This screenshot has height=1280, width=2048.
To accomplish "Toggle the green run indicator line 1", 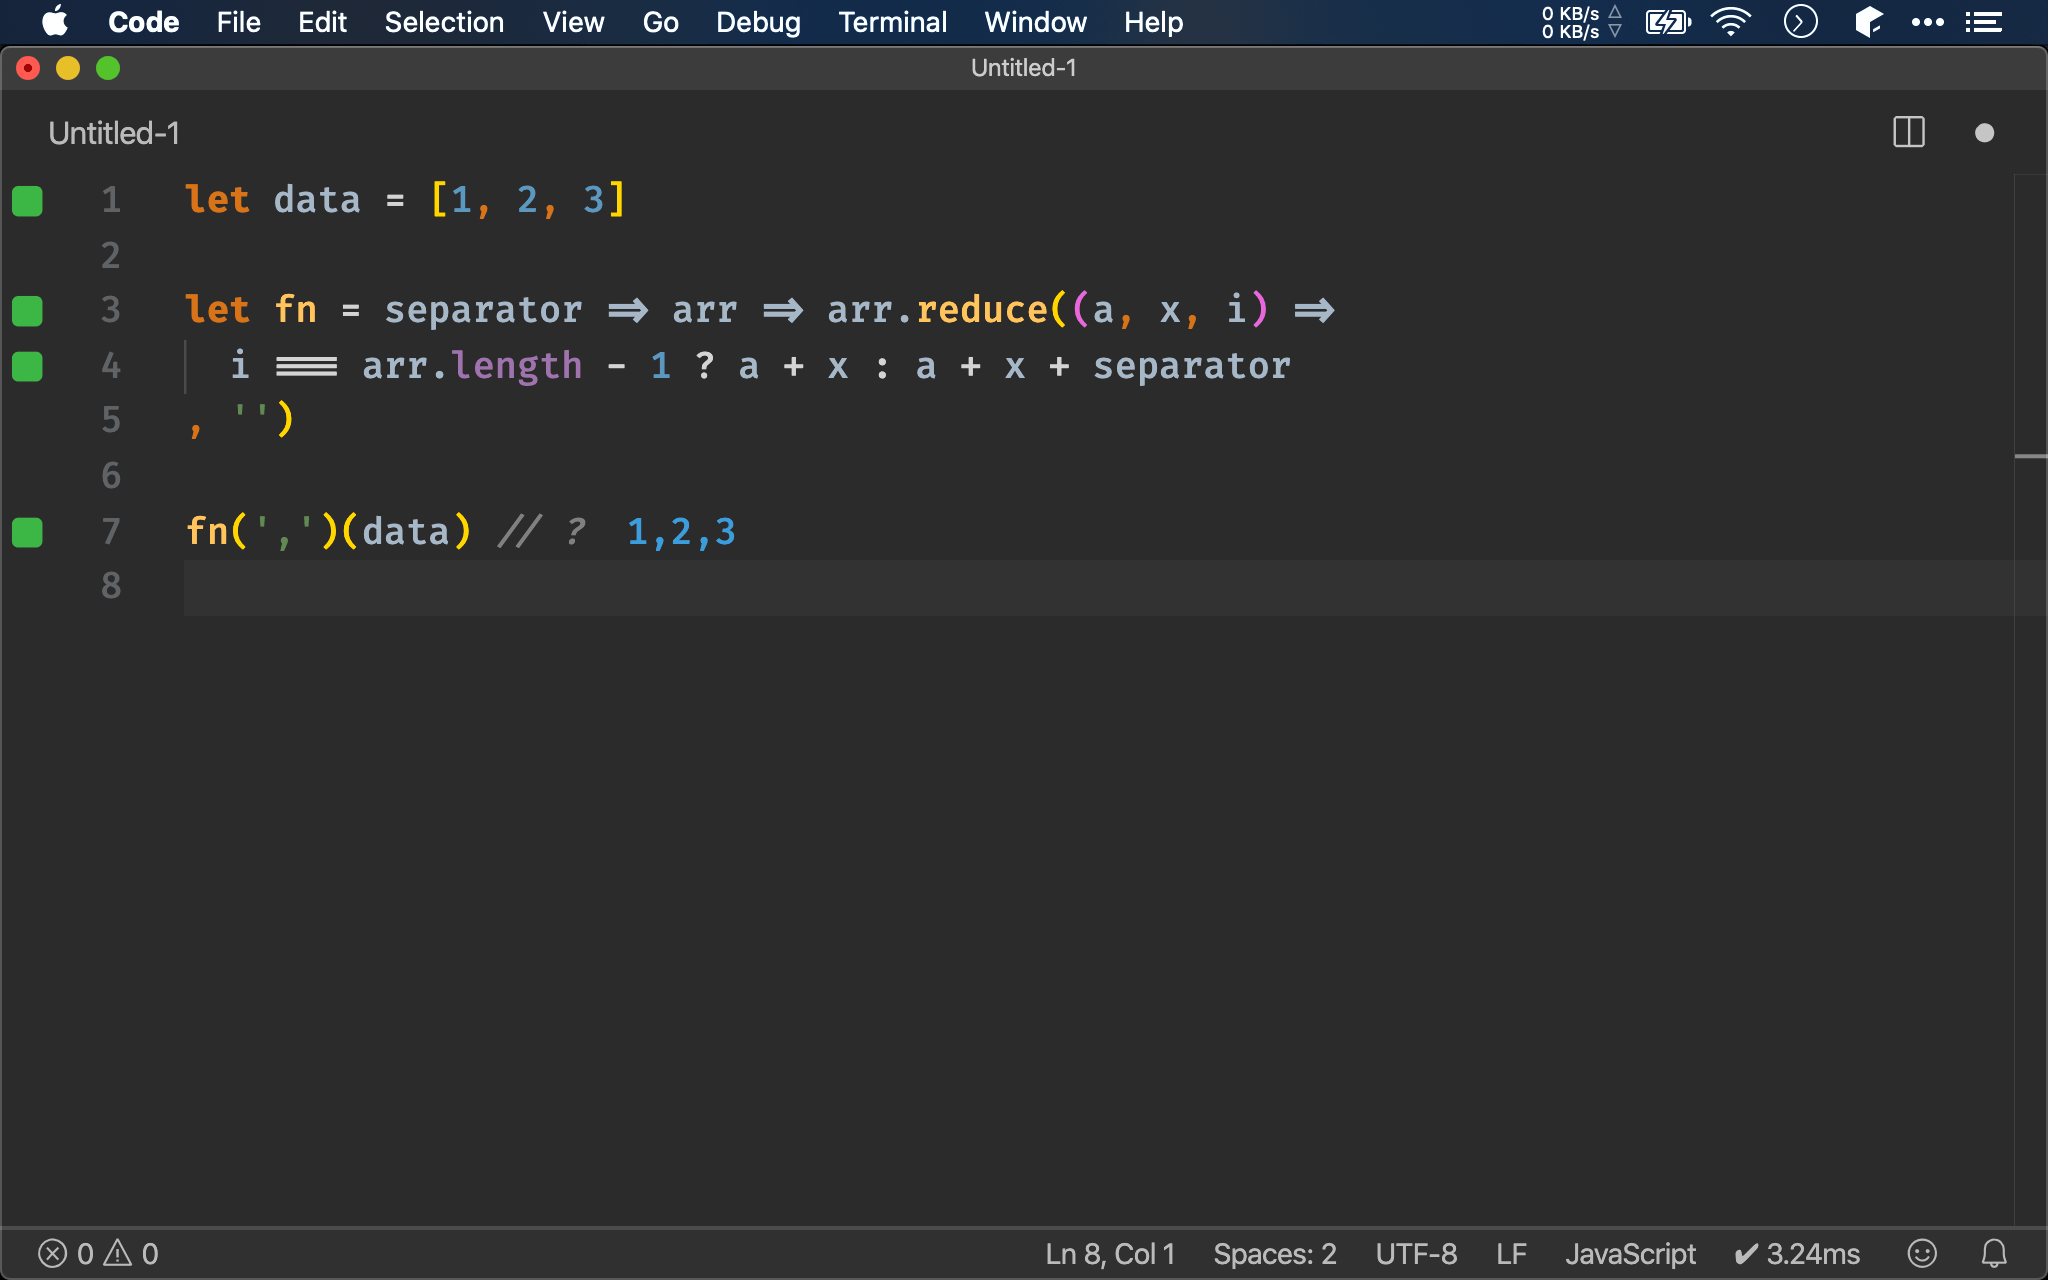I will coord(27,198).
